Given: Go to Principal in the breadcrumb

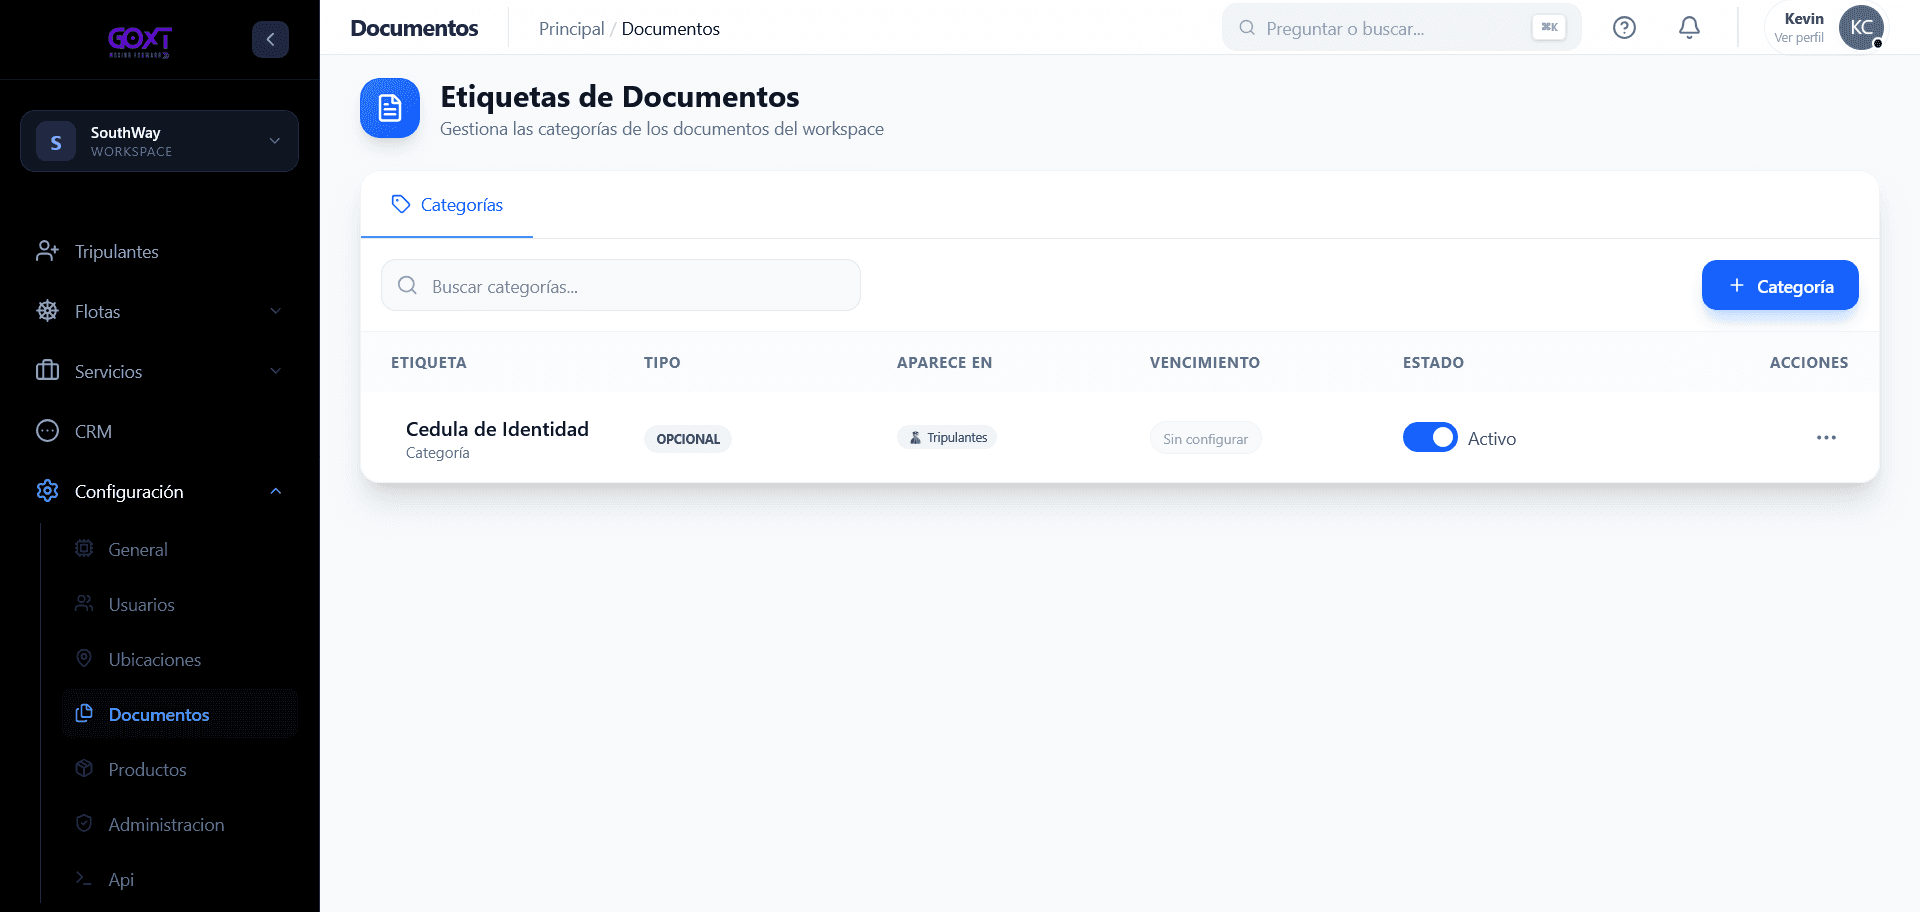Looking at the screenshot, I should point(571,29).
